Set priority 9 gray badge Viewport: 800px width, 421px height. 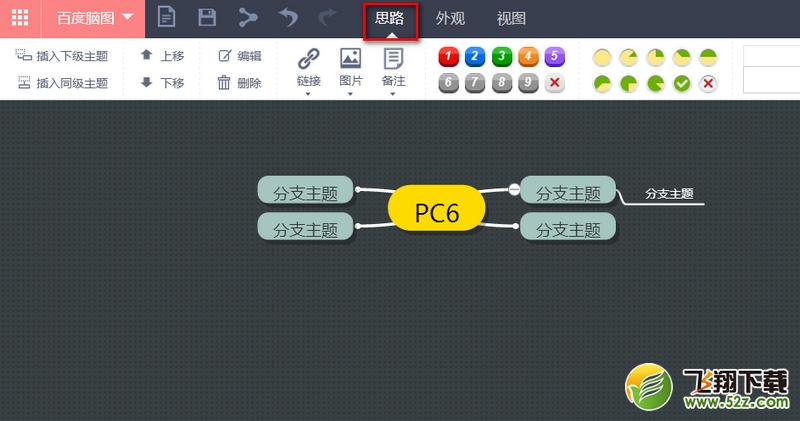528,83
